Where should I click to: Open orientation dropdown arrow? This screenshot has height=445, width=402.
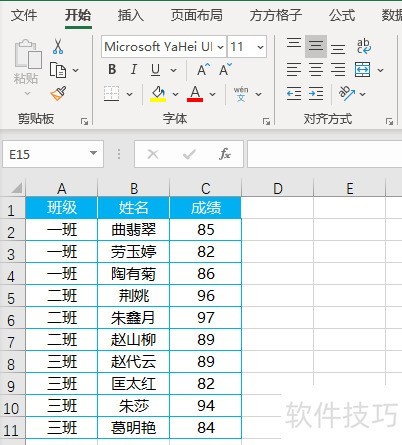363,94
